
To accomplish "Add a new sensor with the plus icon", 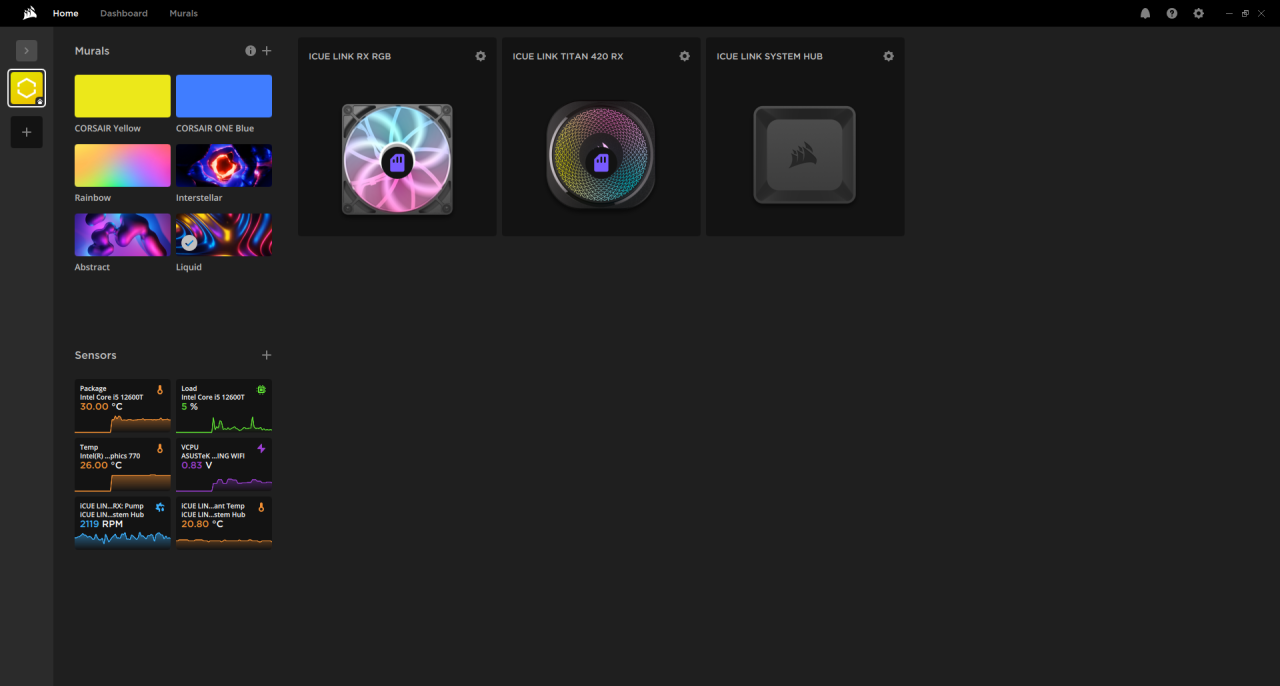I will 266,355.
